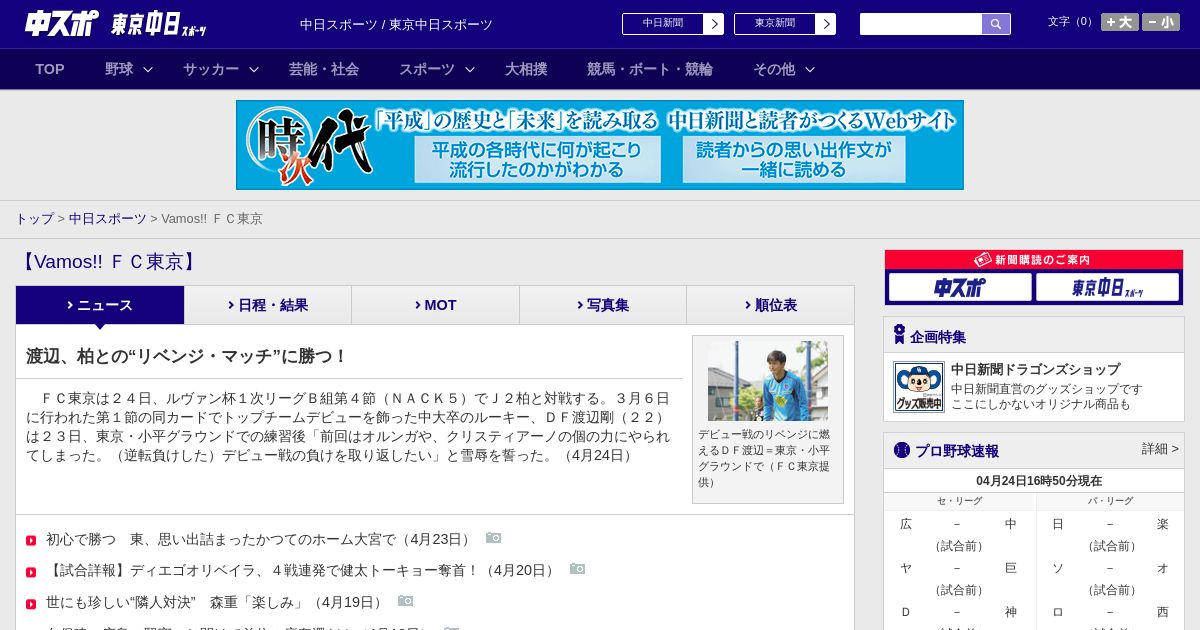
Task: Click newspaper icon in 新聞購読のご案内
Action: click(x=983, y=259)
